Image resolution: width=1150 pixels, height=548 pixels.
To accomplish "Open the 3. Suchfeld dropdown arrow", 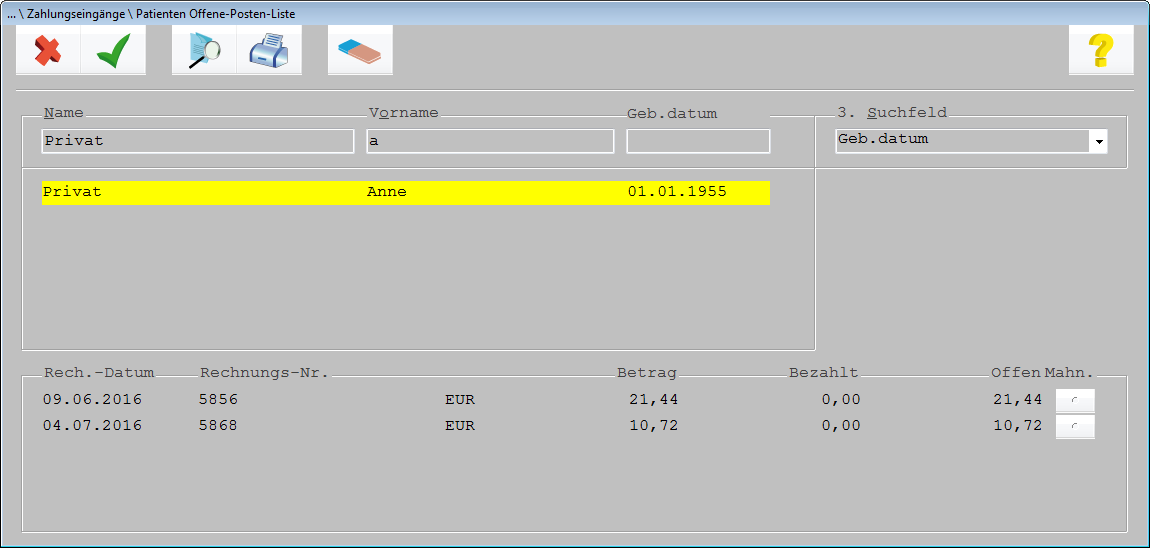I will pos(1098,141).
